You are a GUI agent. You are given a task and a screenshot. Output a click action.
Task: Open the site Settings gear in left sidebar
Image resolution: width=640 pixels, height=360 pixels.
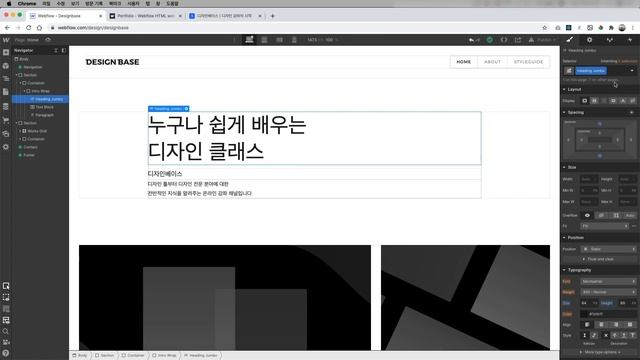pos(6,147)
